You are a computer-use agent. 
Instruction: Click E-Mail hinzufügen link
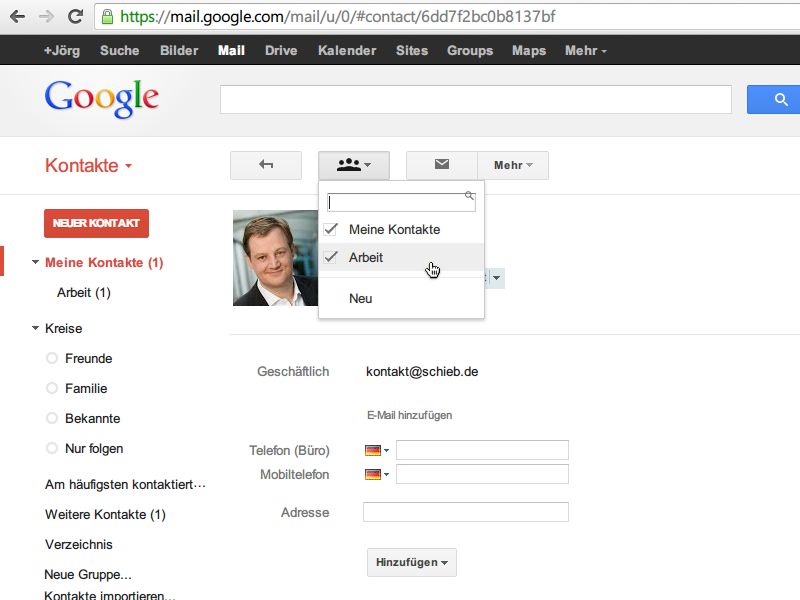(x=410, y=415)
